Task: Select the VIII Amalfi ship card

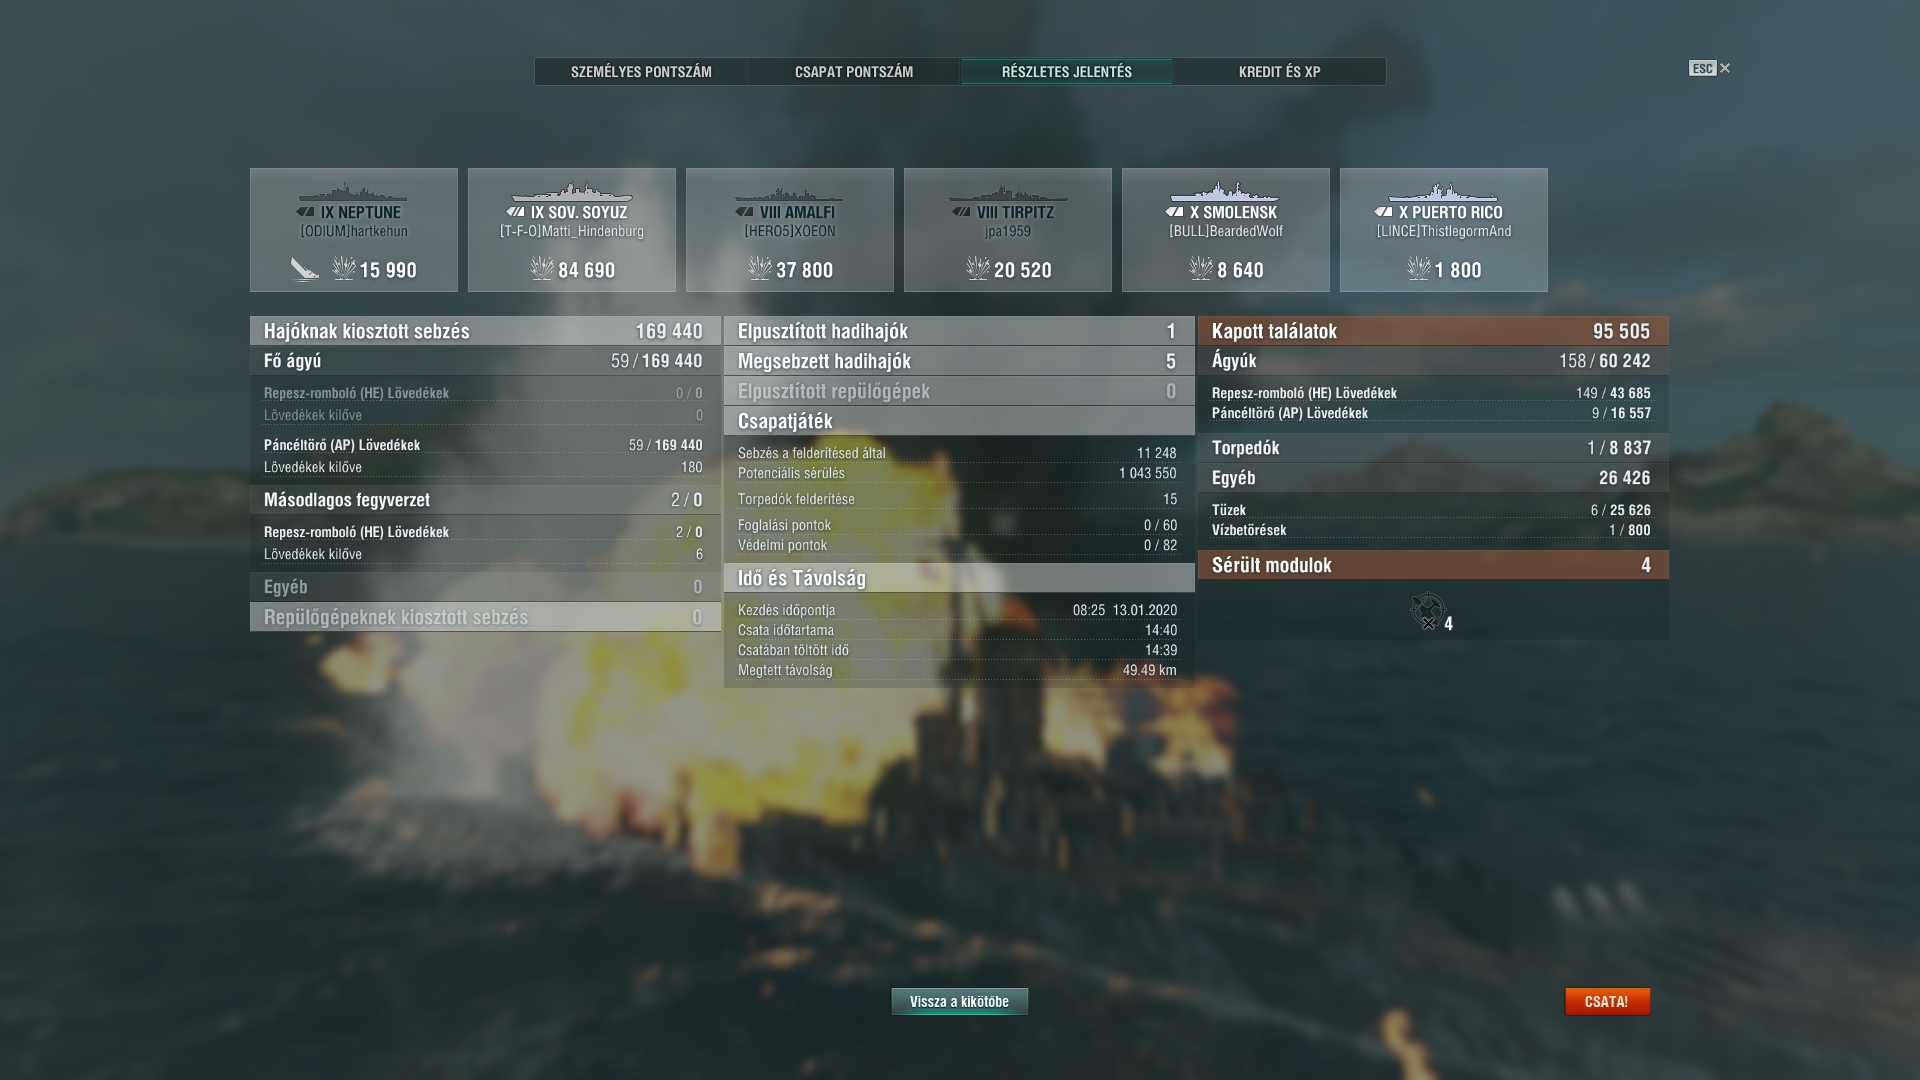Action: coord(790,230)
